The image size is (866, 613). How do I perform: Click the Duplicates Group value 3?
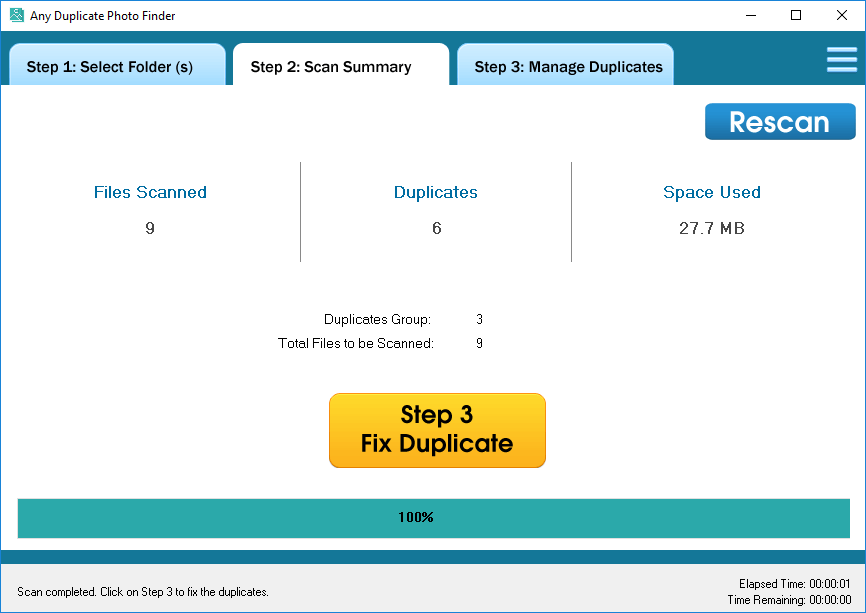[479, 319]
